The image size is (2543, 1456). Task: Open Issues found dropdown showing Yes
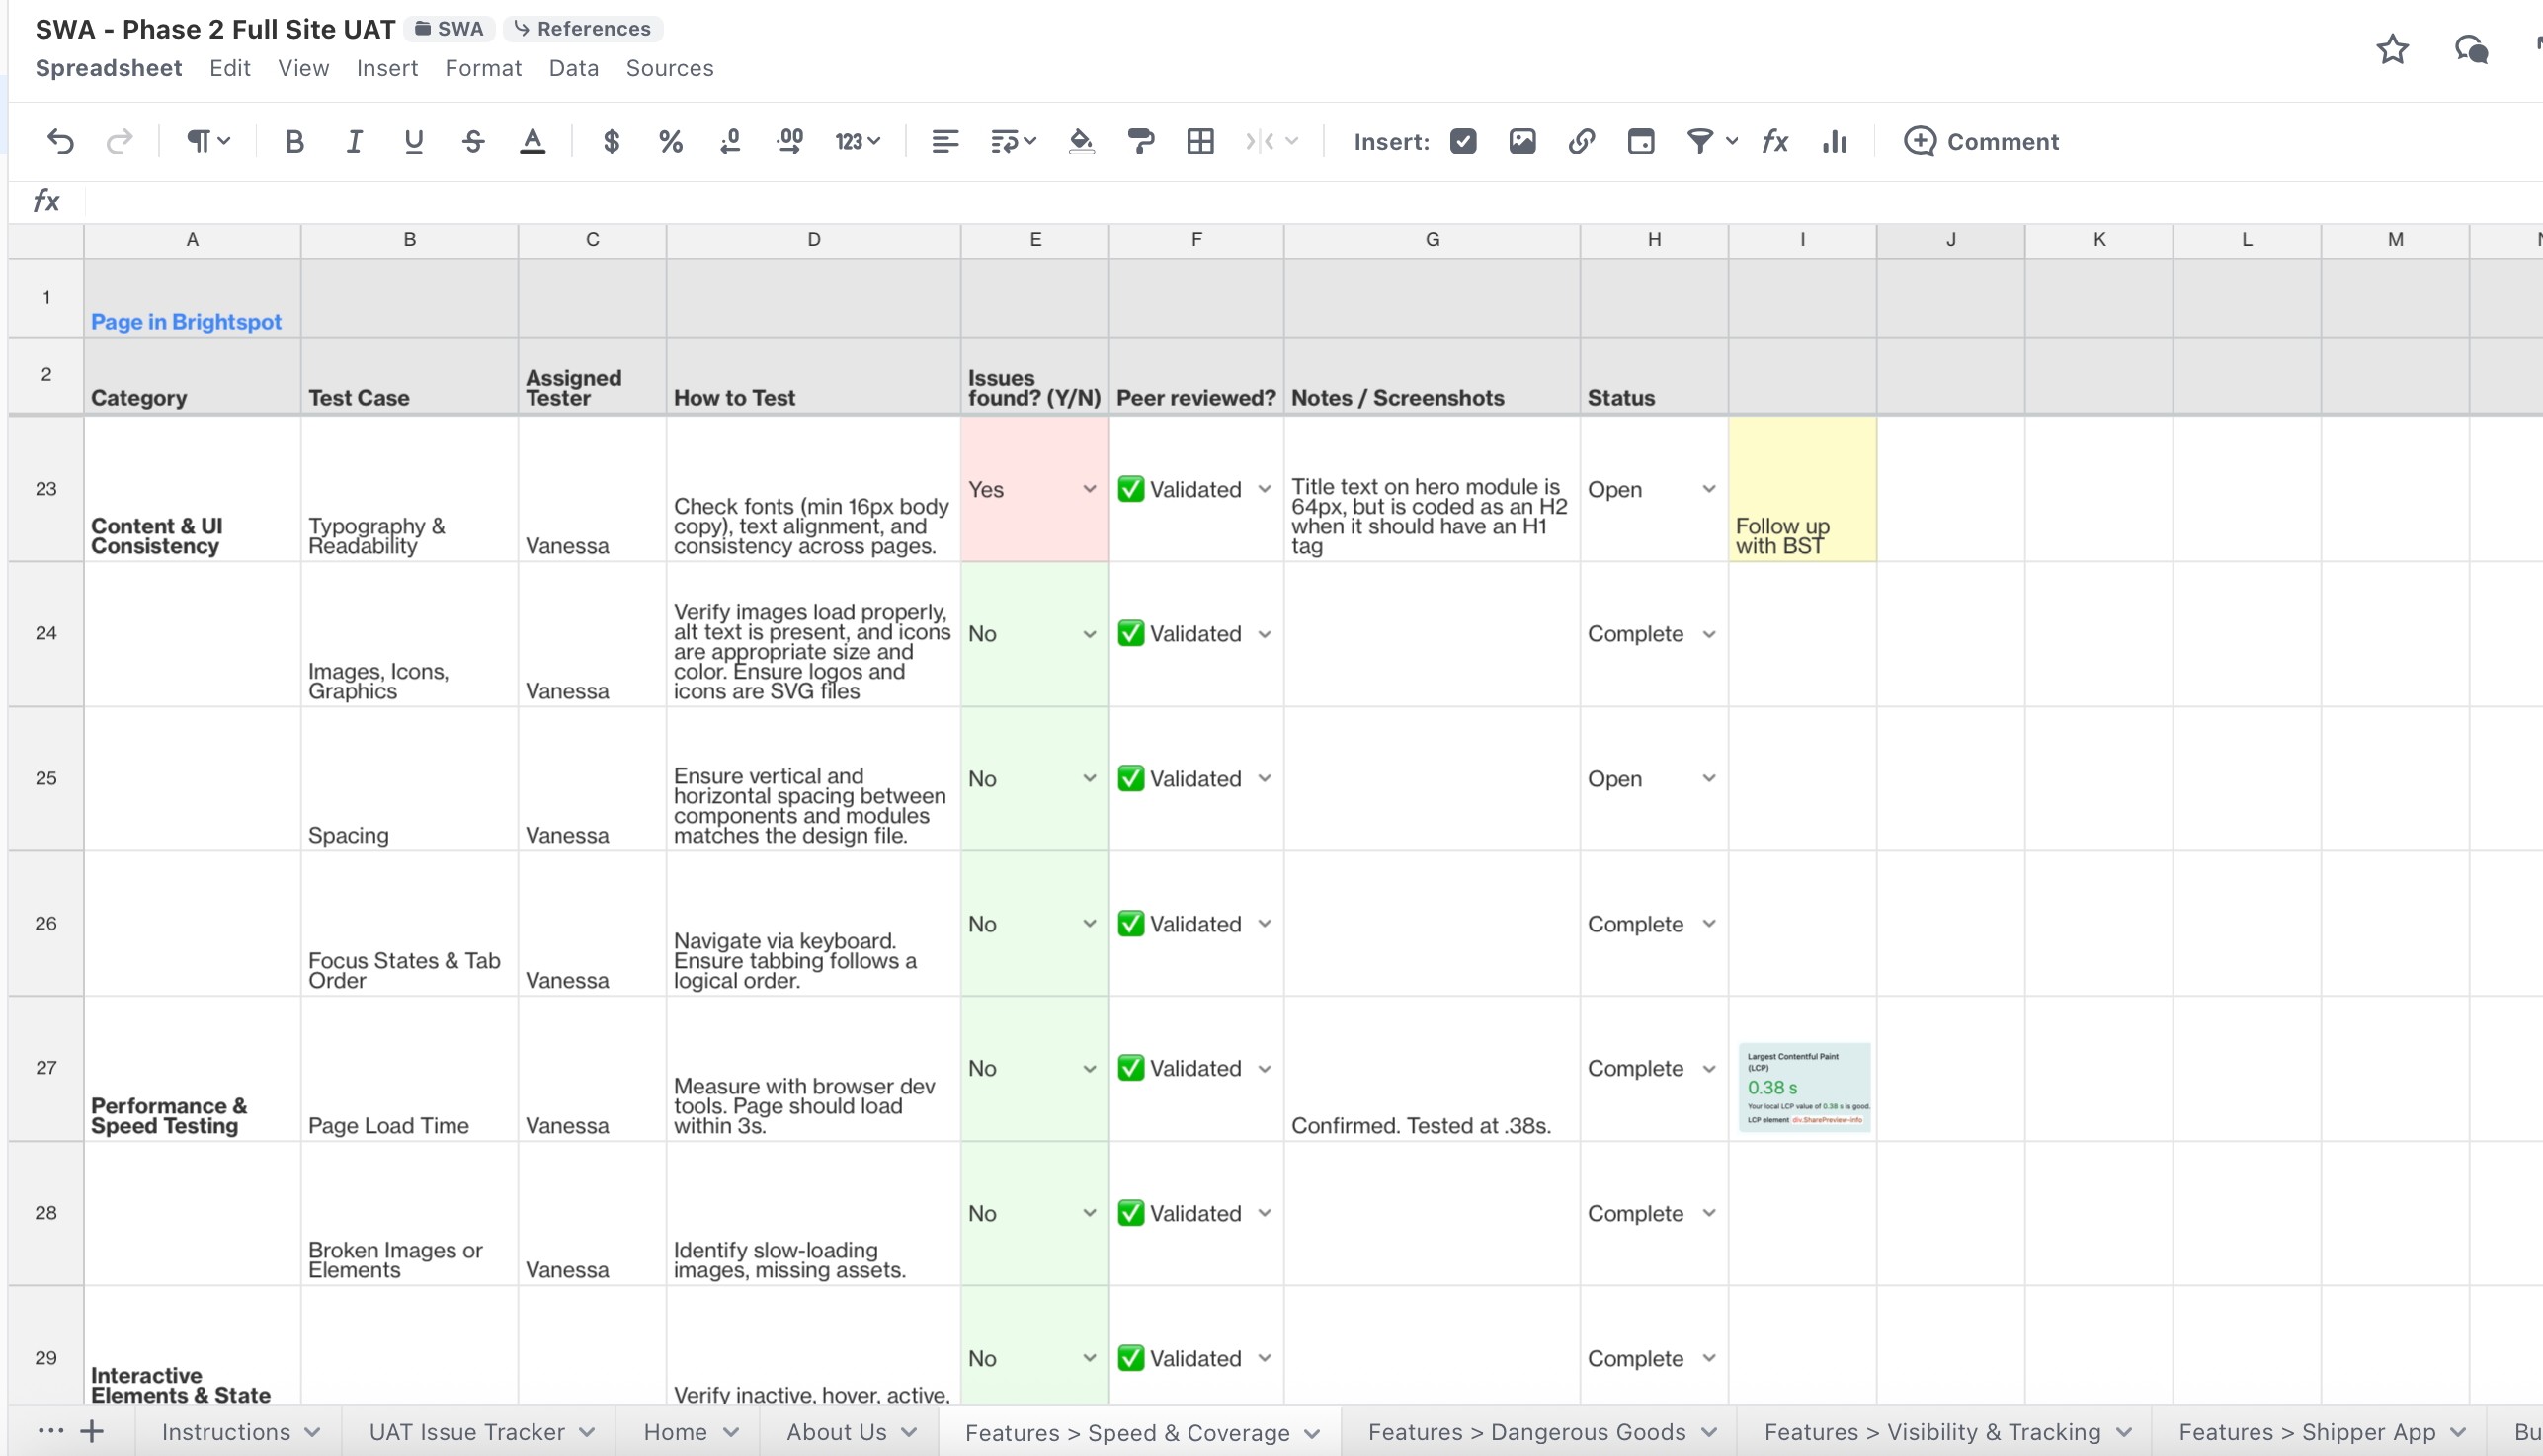pos(1089,489)
